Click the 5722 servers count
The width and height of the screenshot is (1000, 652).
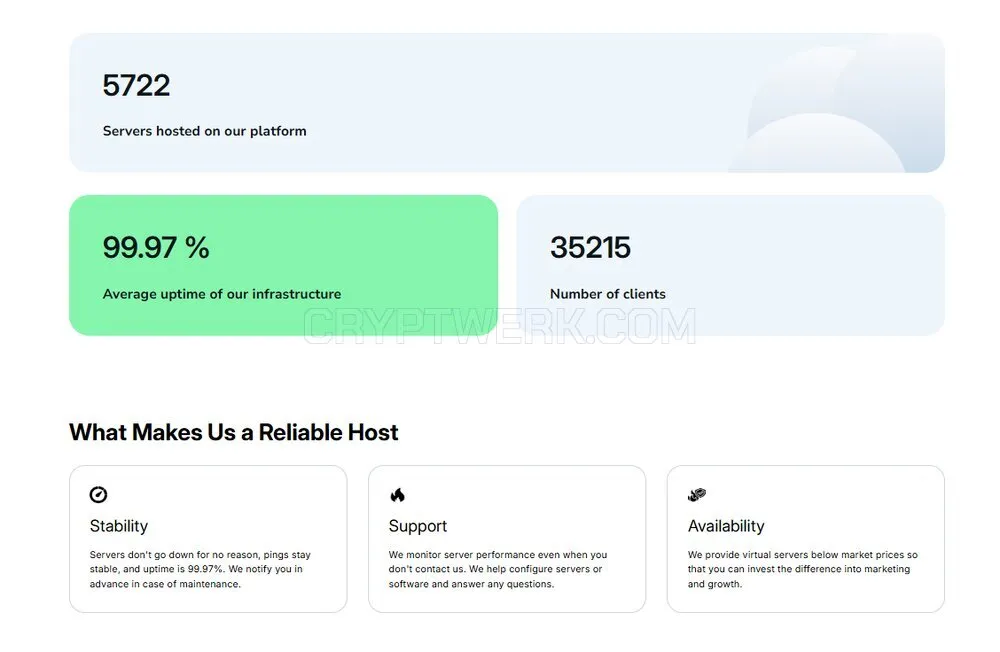[x=136, y=85]
